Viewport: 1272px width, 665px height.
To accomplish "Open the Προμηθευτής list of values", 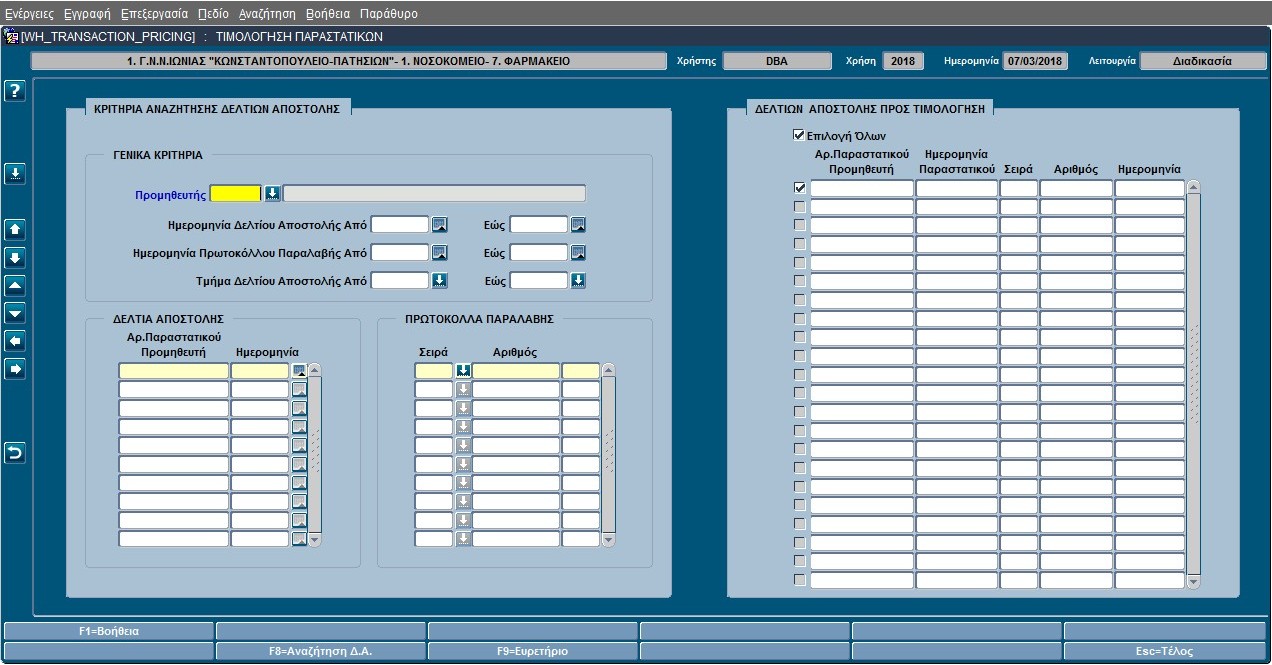I will (272, 194).
